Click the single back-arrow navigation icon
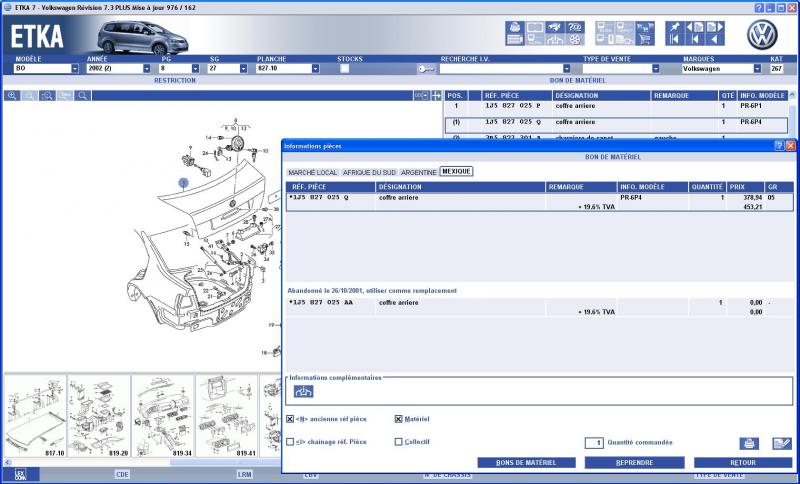The height and width of the screenshot is (484, 800). pyautogui.click(x=715, y=39)
